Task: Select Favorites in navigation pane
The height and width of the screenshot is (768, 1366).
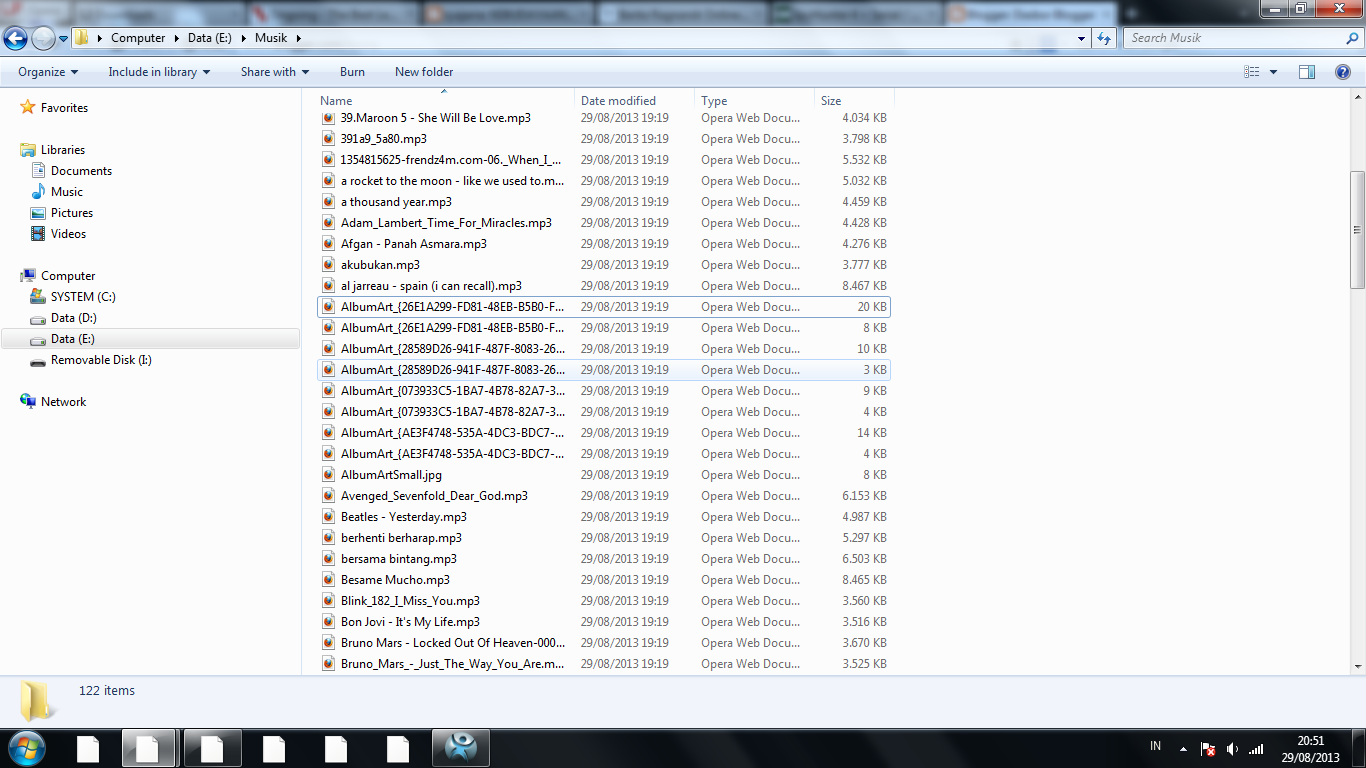Action: click(64, 108)
